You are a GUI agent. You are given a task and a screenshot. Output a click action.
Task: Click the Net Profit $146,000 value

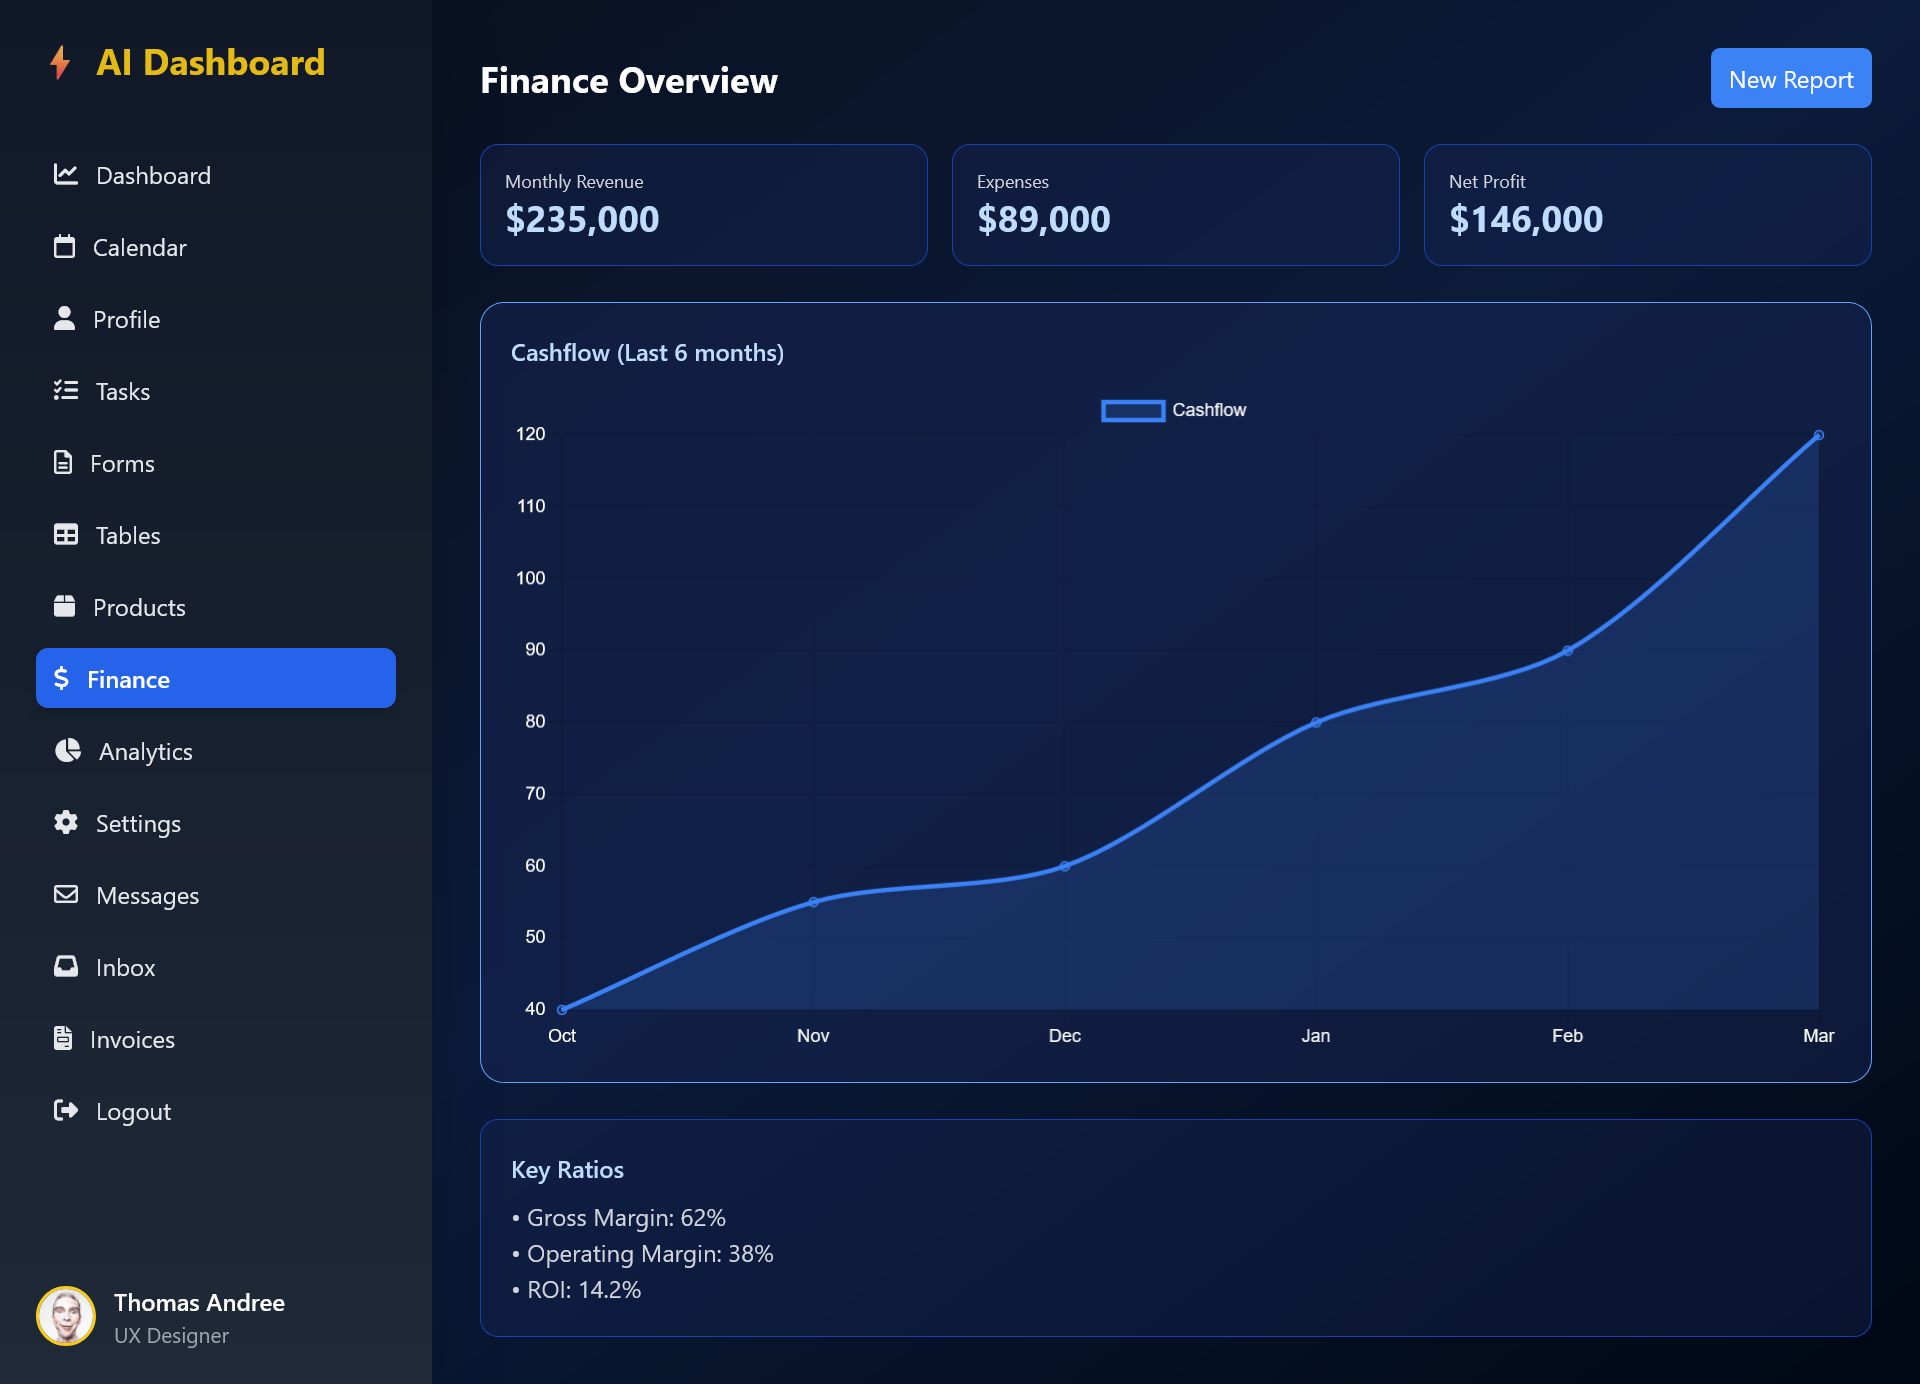tap(1526, 220)
